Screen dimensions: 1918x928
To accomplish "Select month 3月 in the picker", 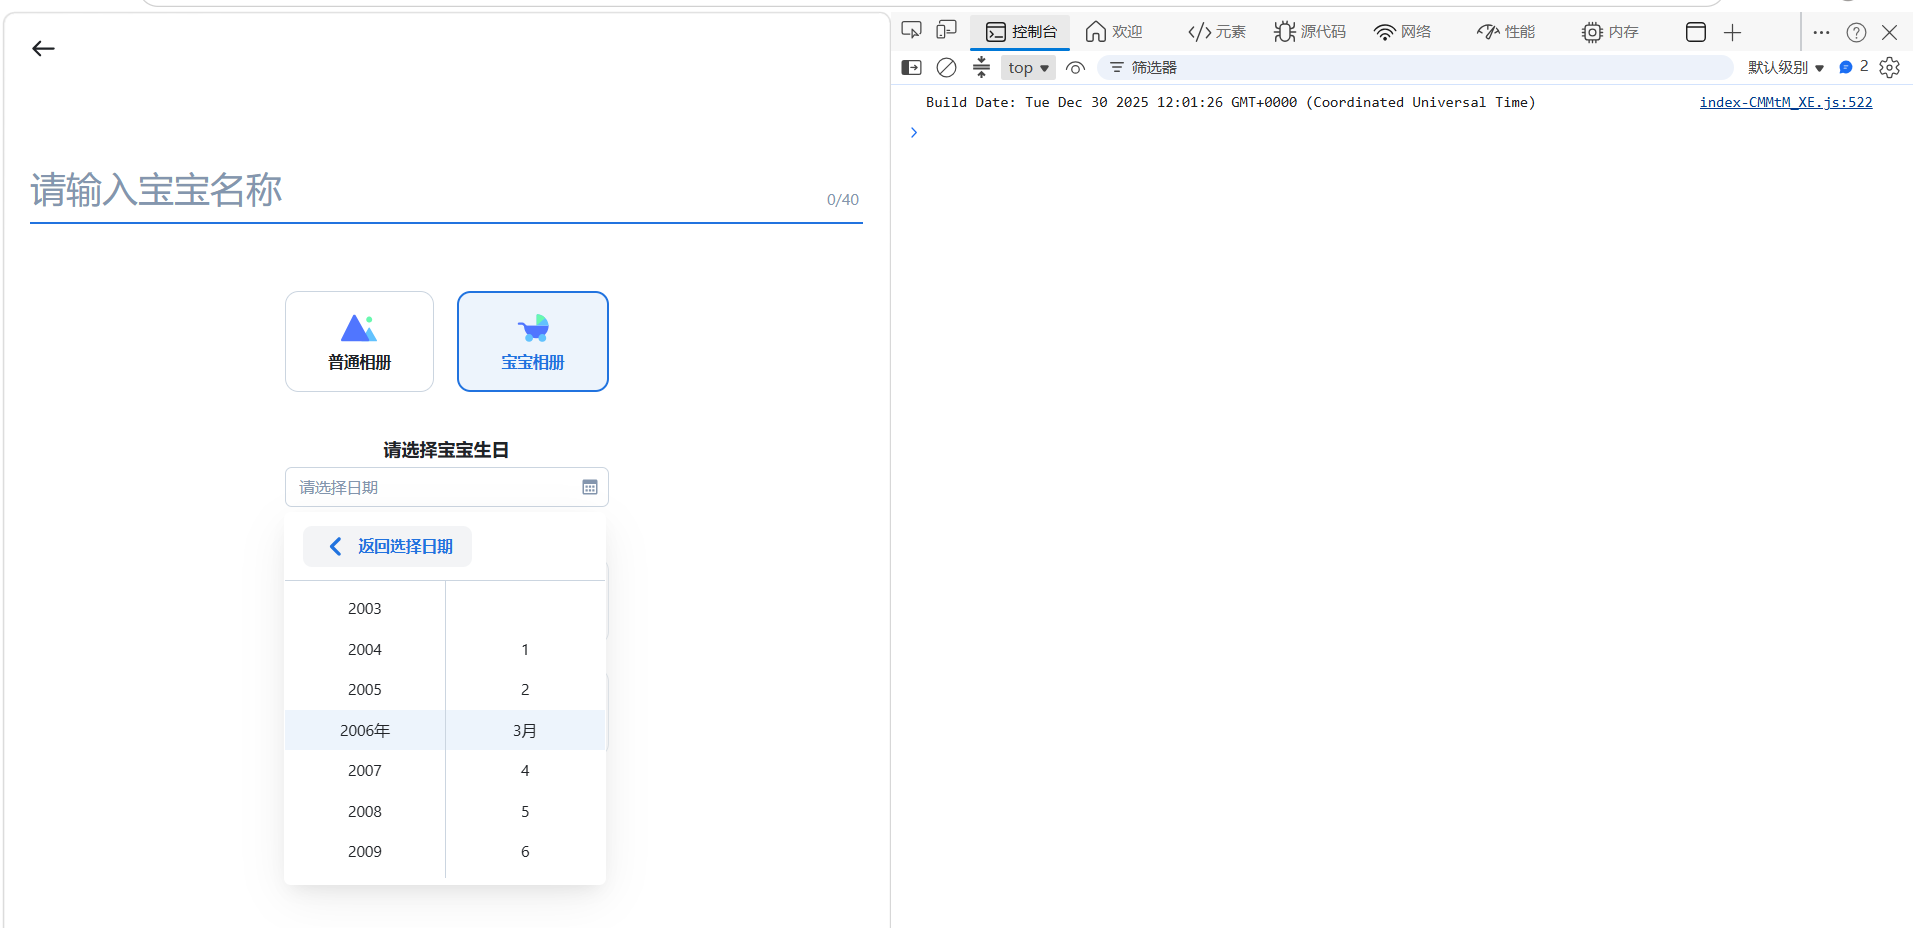I will 525,731.
